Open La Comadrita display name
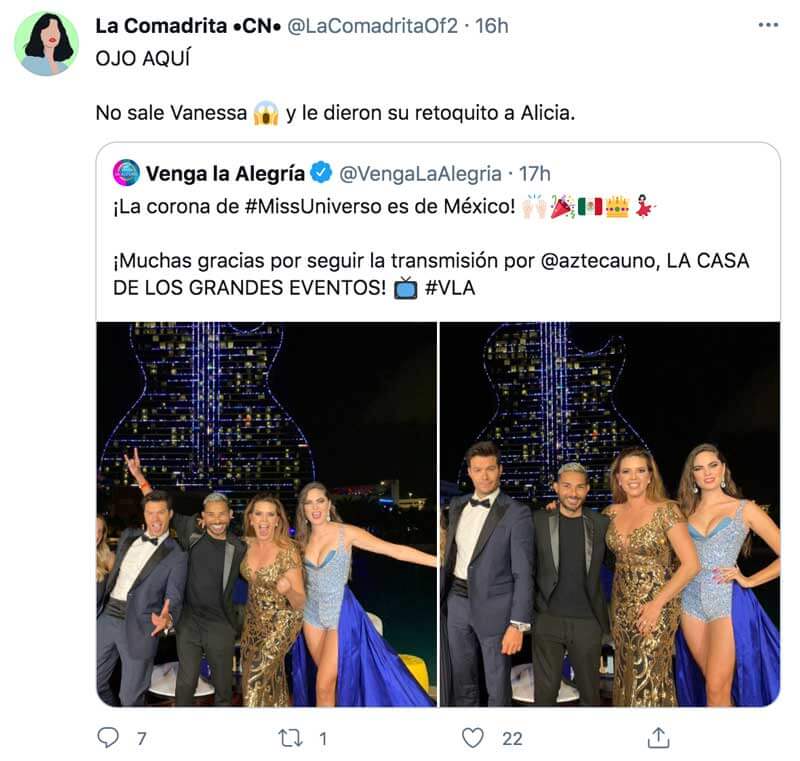The width and height of the screenshot is (800, 761). pos(187,26)
